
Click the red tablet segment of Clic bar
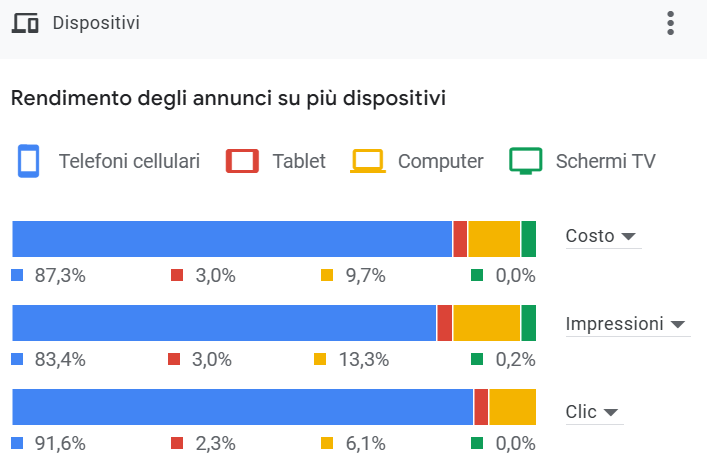(481, 407)
